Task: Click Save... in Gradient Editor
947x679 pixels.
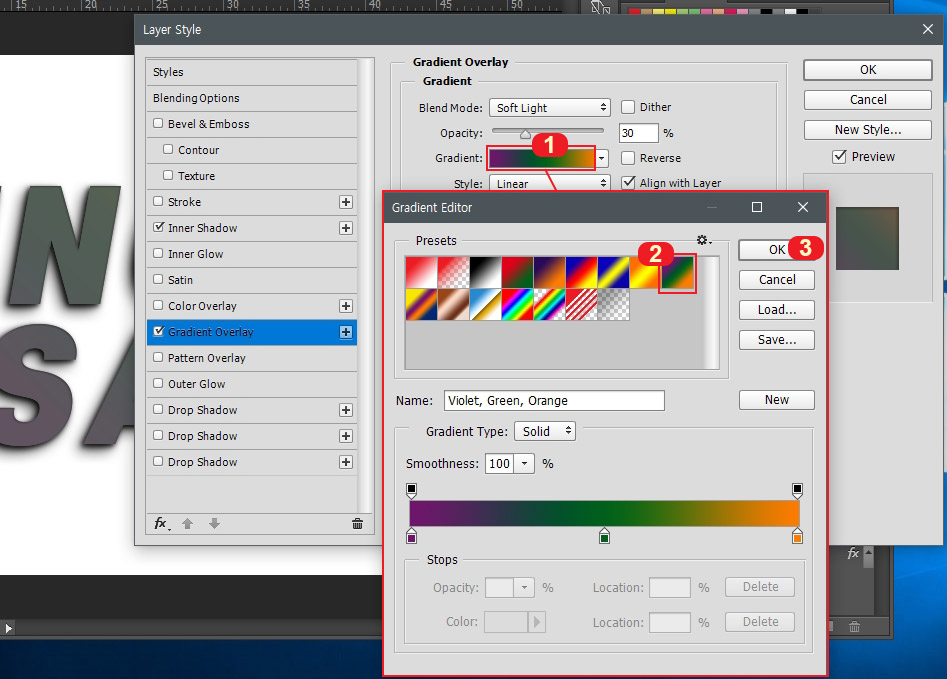Action: (777, 340)
